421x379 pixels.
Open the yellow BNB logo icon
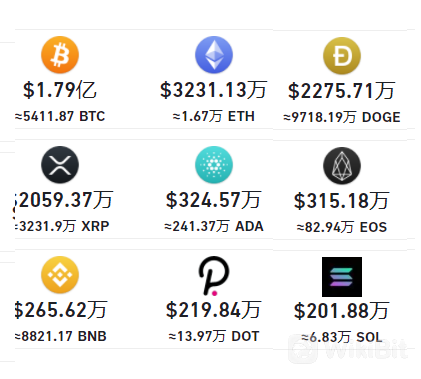tap(60, 275)
